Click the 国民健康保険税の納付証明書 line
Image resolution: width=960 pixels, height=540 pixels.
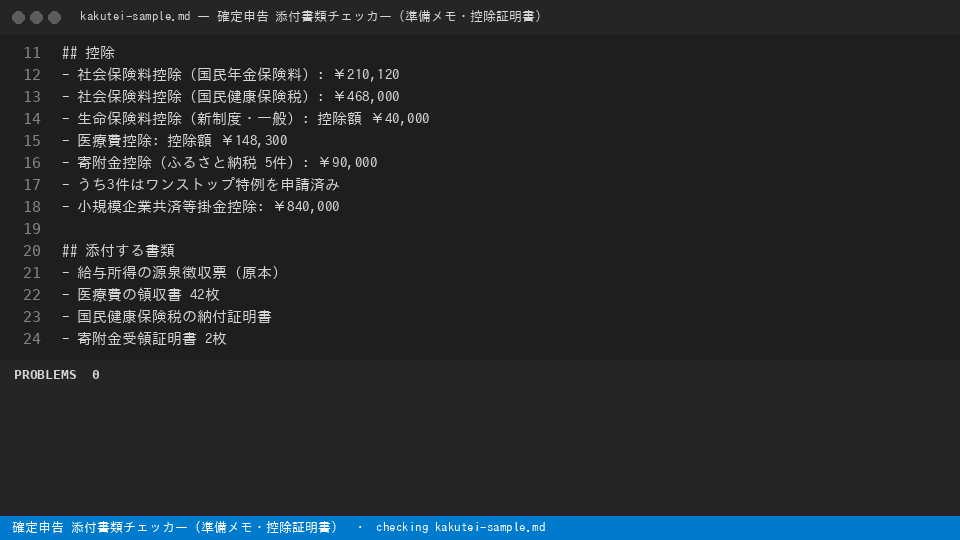(x=167, y=317)
